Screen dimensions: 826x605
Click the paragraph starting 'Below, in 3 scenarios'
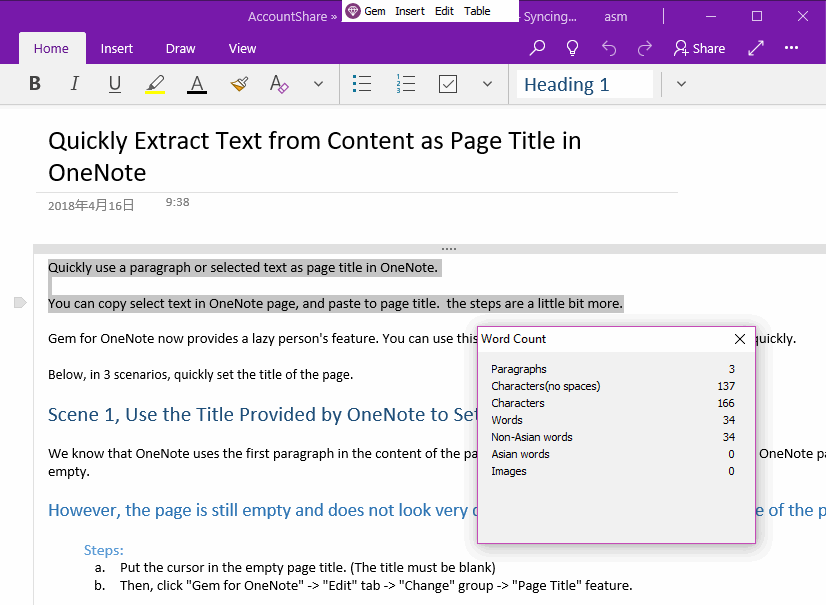click(200, 375)
